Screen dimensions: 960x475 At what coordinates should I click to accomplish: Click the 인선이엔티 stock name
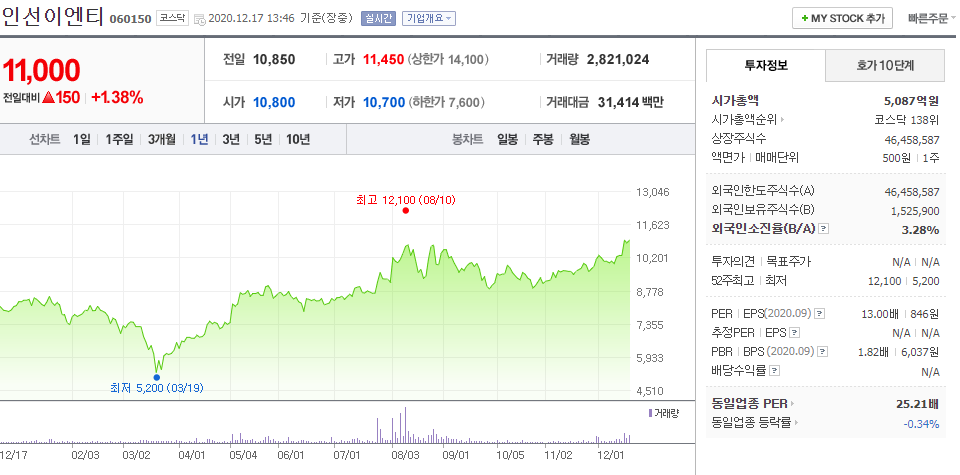53,16
